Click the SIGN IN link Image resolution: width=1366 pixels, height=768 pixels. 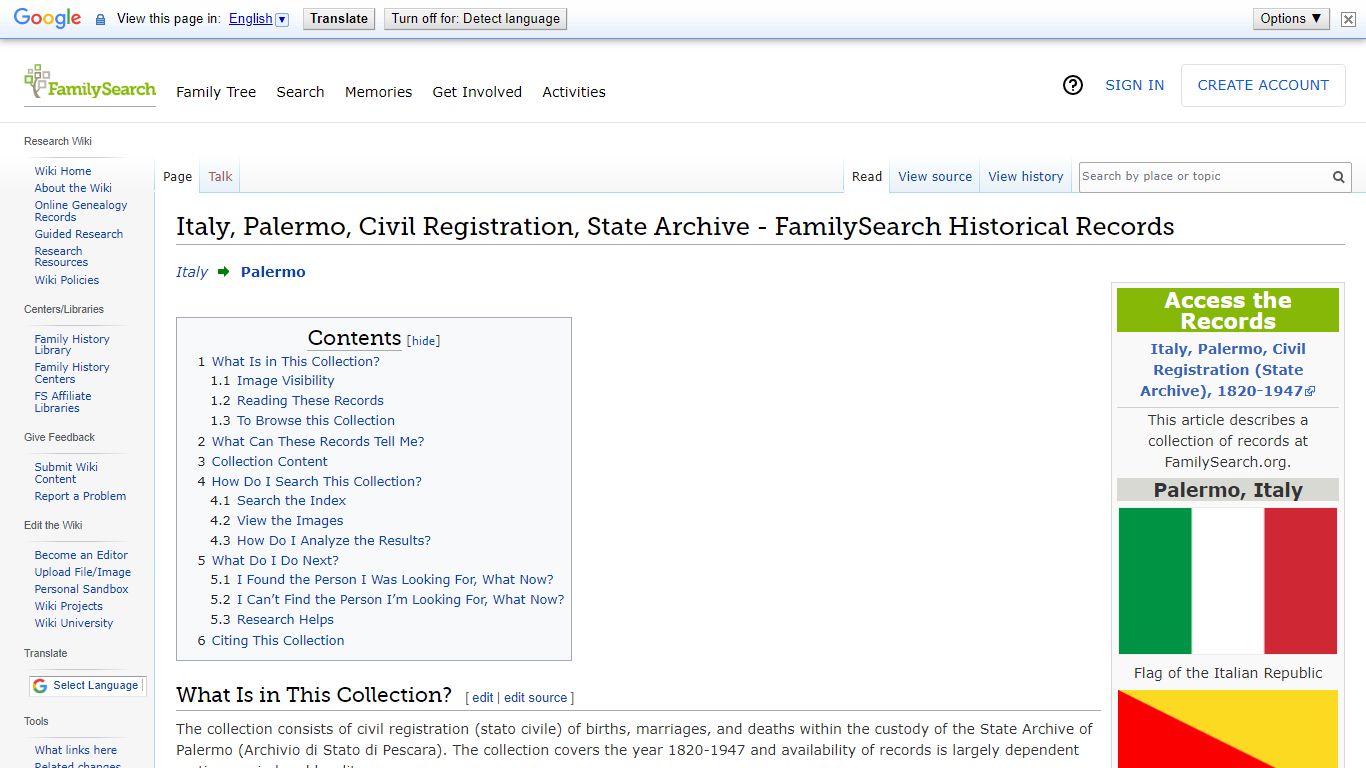point(1135,85)
